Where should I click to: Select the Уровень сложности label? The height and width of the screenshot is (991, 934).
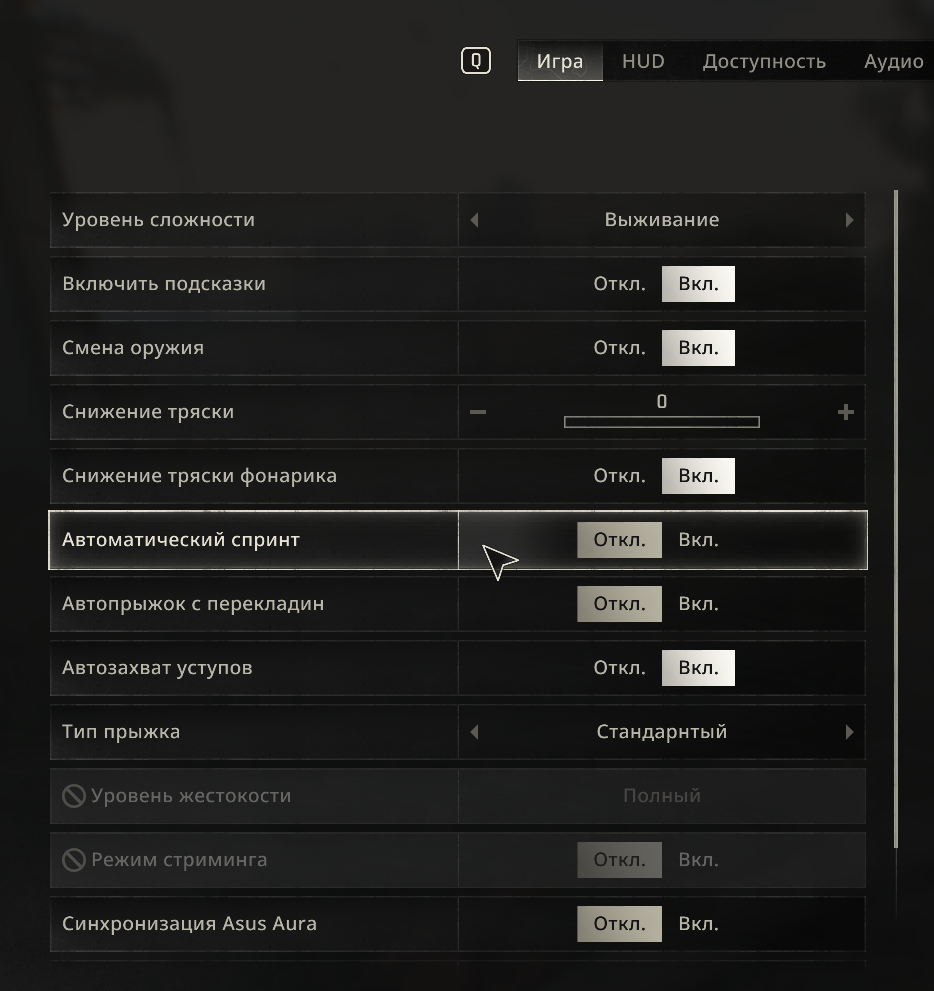click(159, 220)
